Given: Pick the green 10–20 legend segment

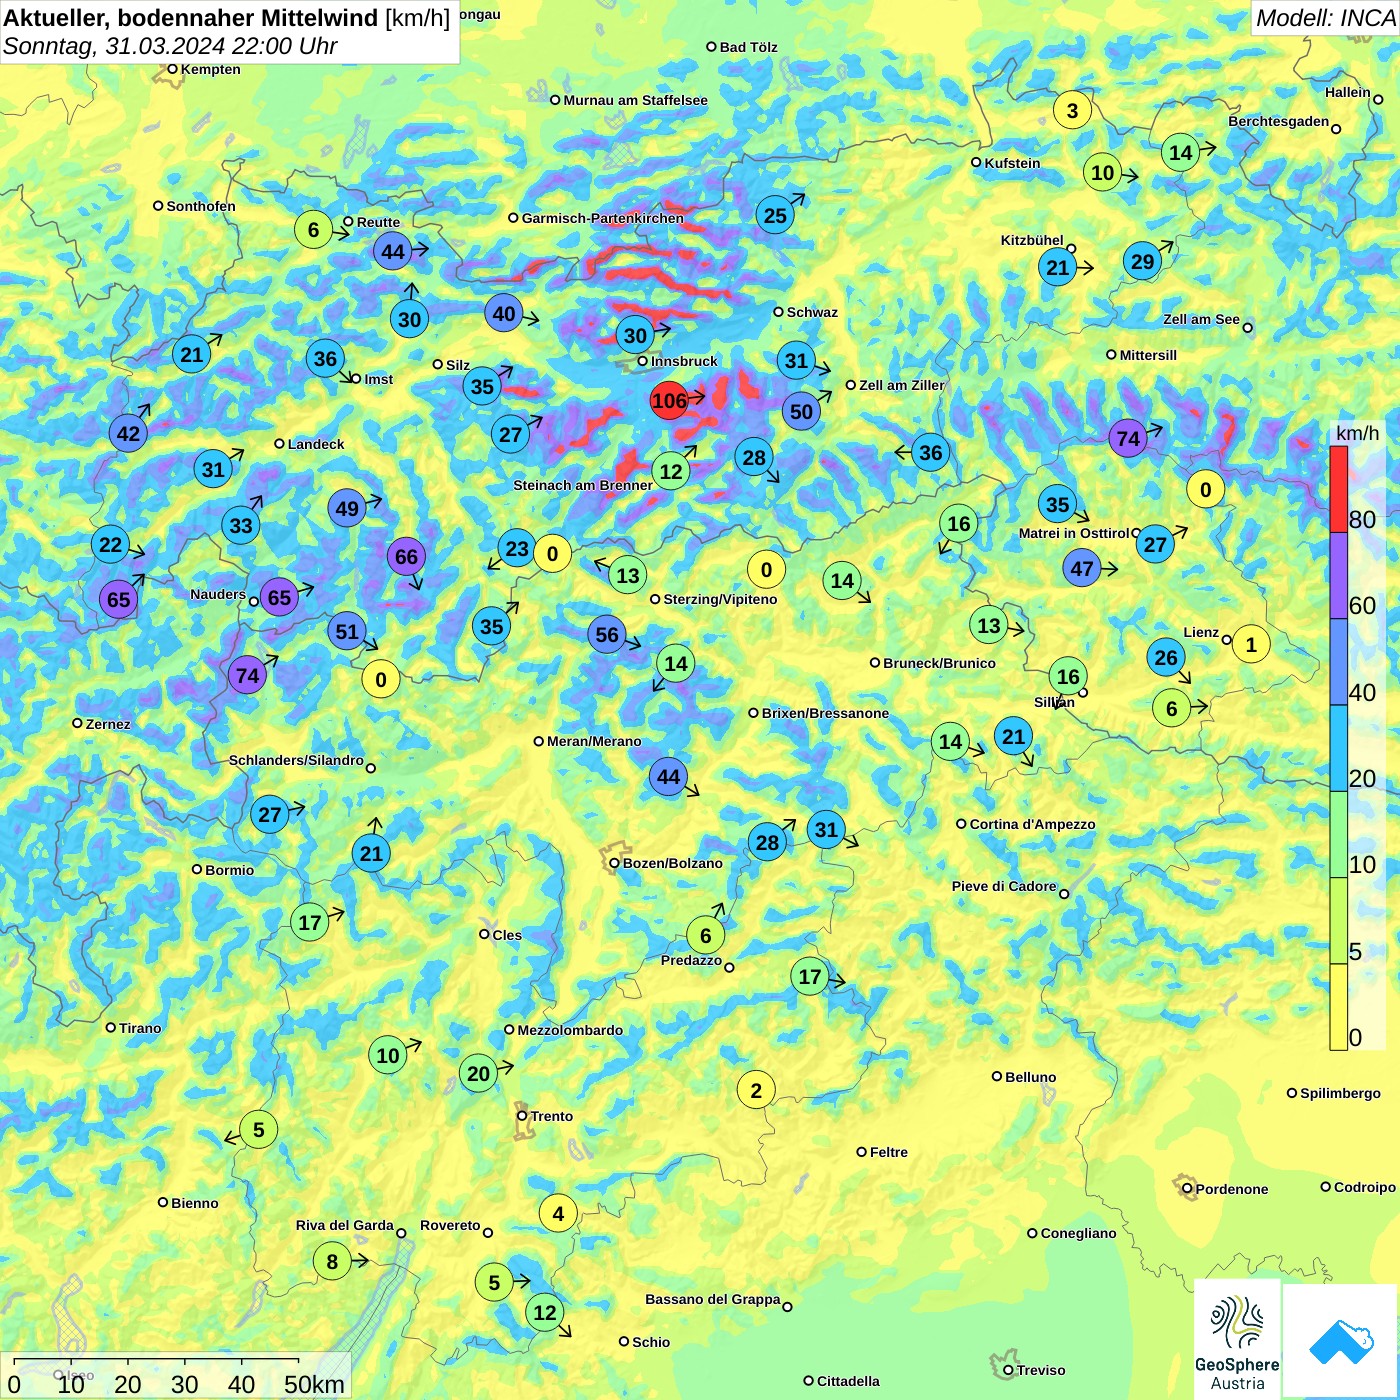Looking at the screenshot, I should pos(1338,835).
